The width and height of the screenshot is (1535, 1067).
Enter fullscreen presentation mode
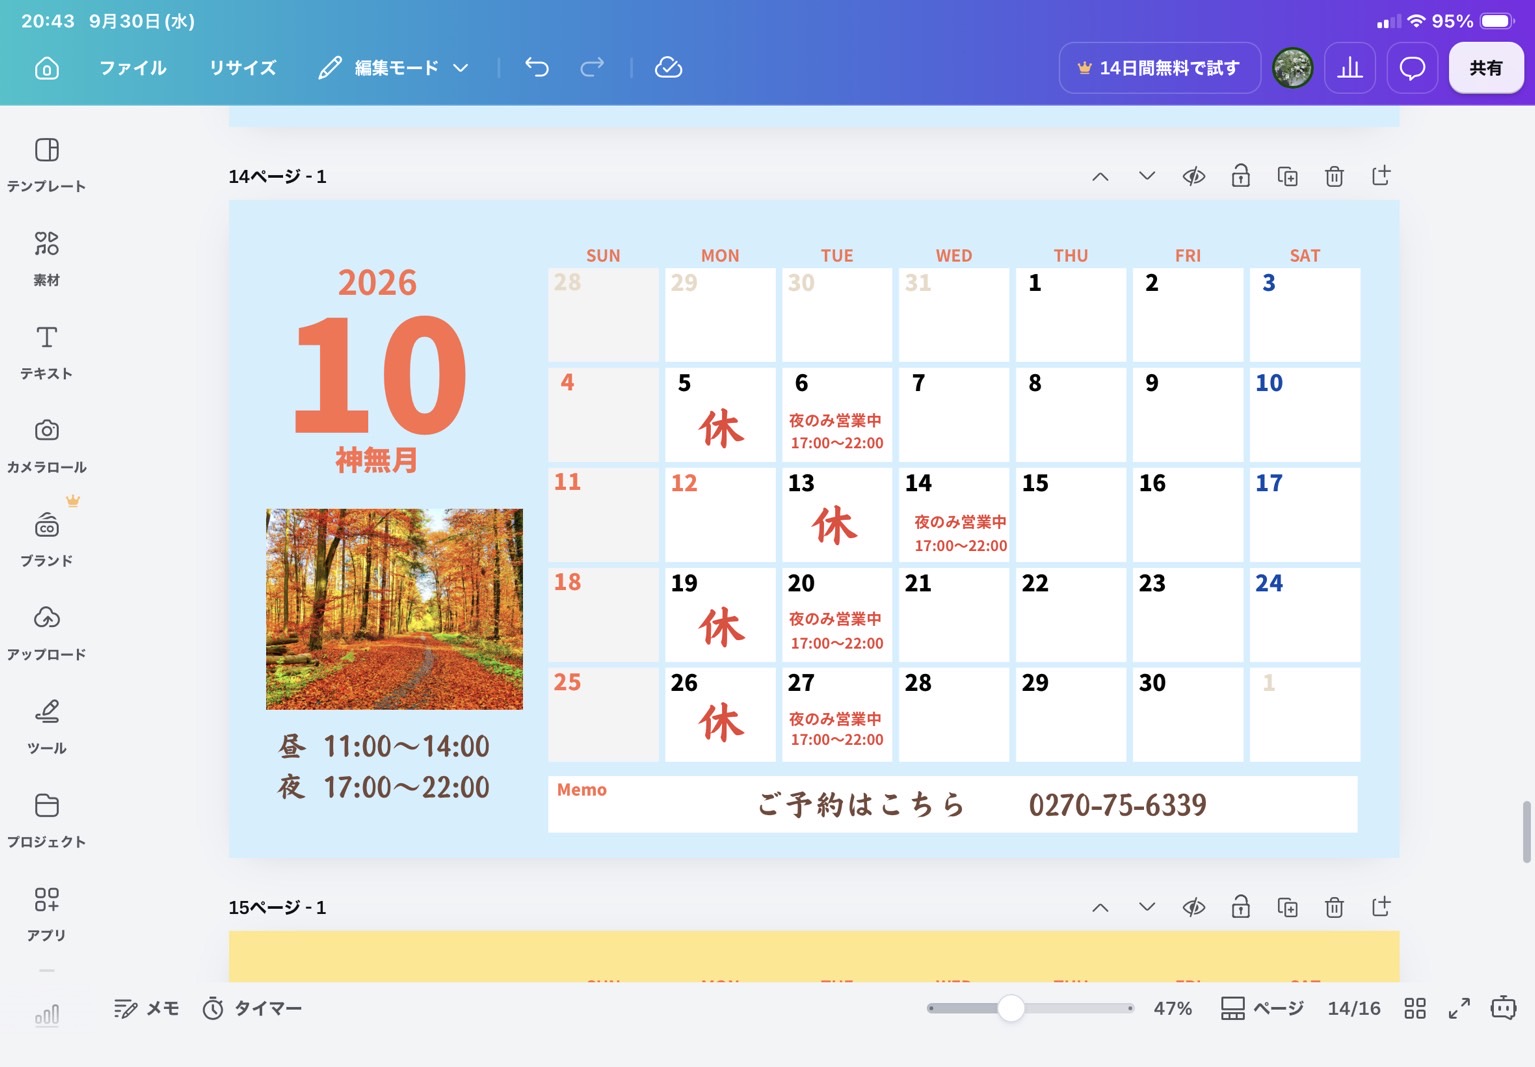(1459, 1008)
